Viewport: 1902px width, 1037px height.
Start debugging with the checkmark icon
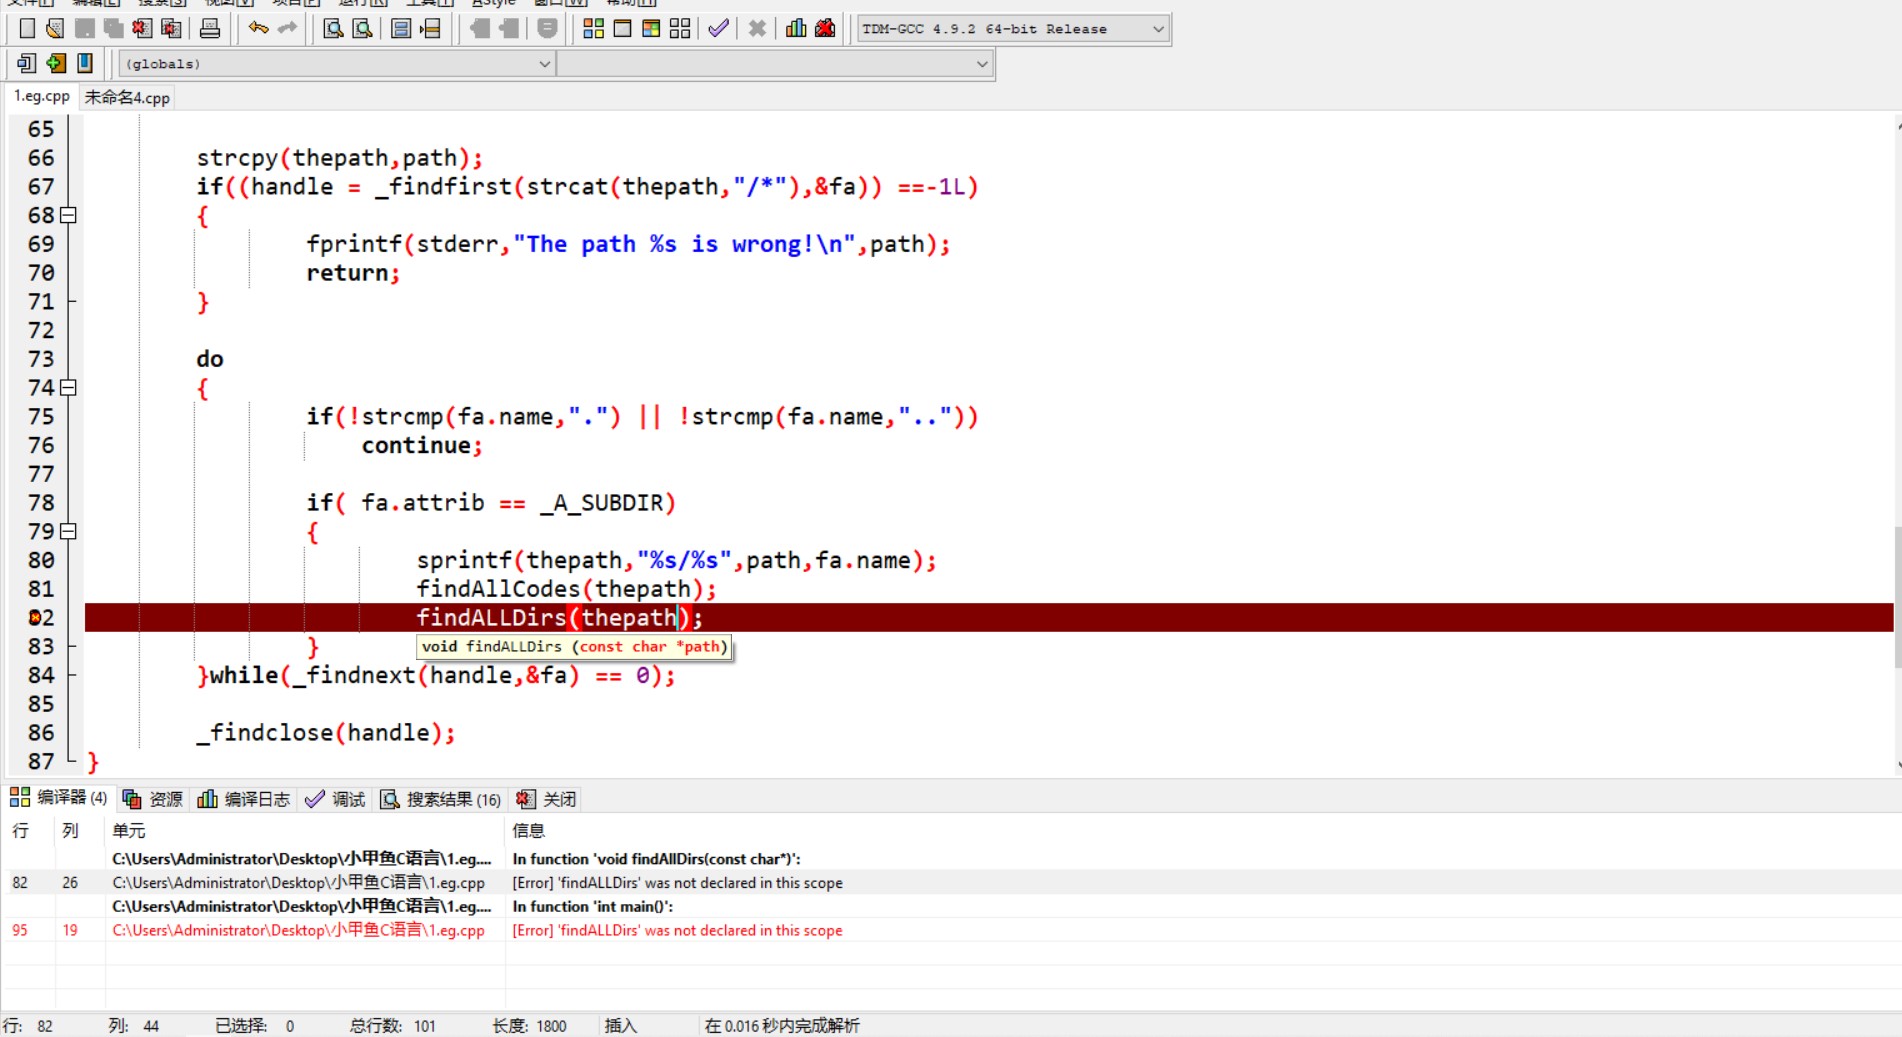pyautogui.click(x=717, y=29)
